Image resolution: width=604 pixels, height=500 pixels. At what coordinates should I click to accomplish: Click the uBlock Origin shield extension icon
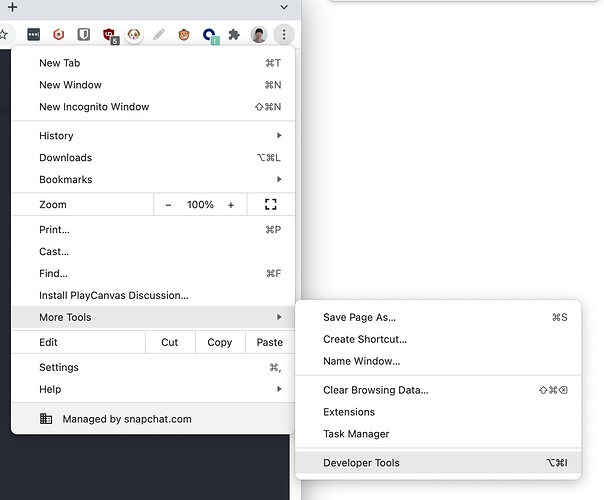pos(109,35)
